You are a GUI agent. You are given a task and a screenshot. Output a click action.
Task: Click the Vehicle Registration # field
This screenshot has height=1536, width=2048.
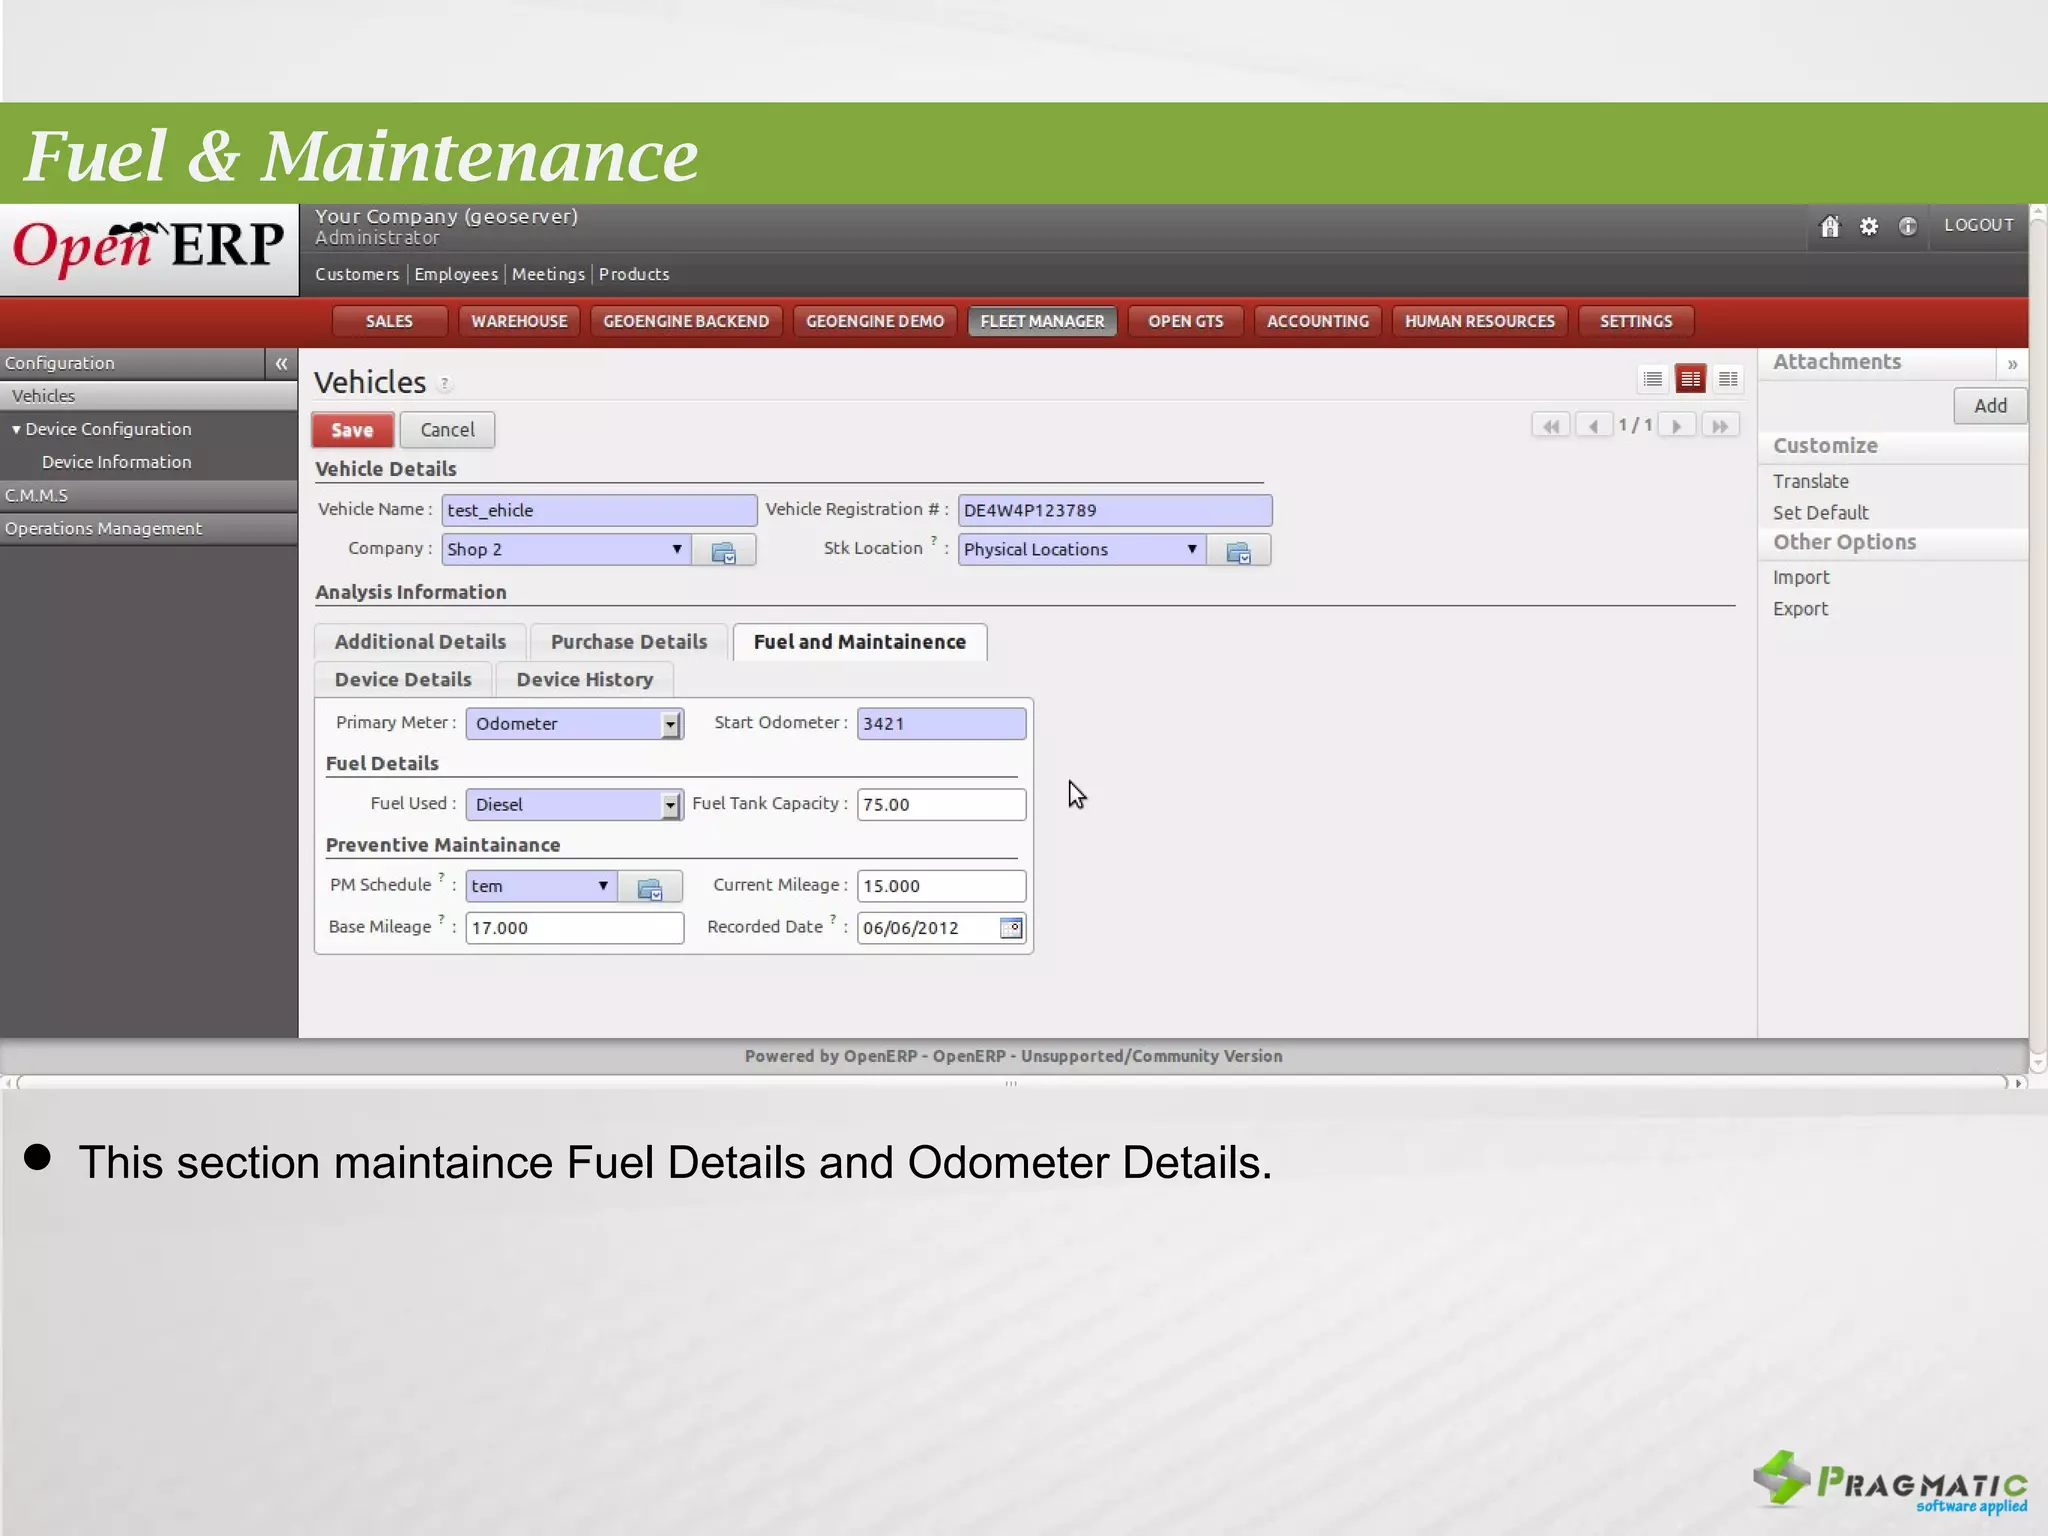click(x=1115, y=510)
